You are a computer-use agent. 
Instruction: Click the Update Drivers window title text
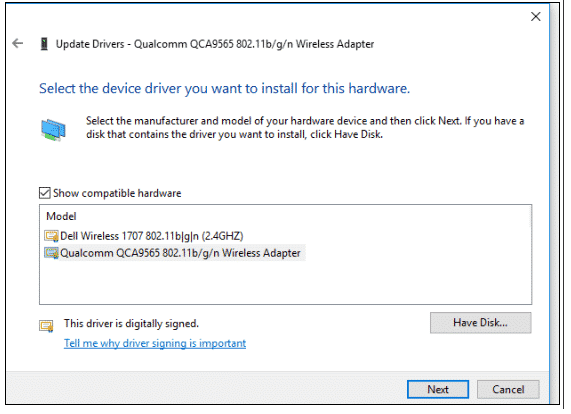click(x=215, y=44)
